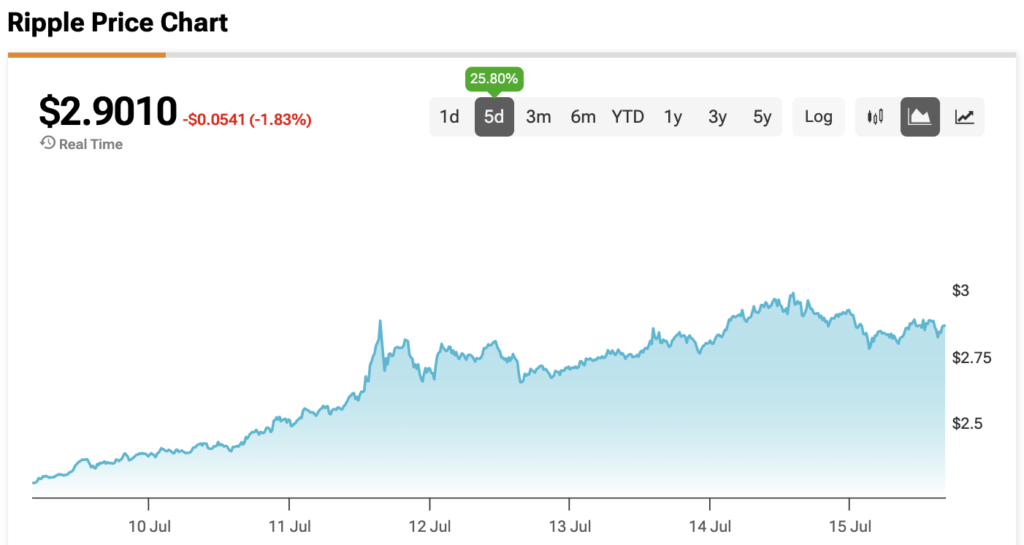Click the Real Time clock icon
This screenshot has height=545, width=1024.
47,143
